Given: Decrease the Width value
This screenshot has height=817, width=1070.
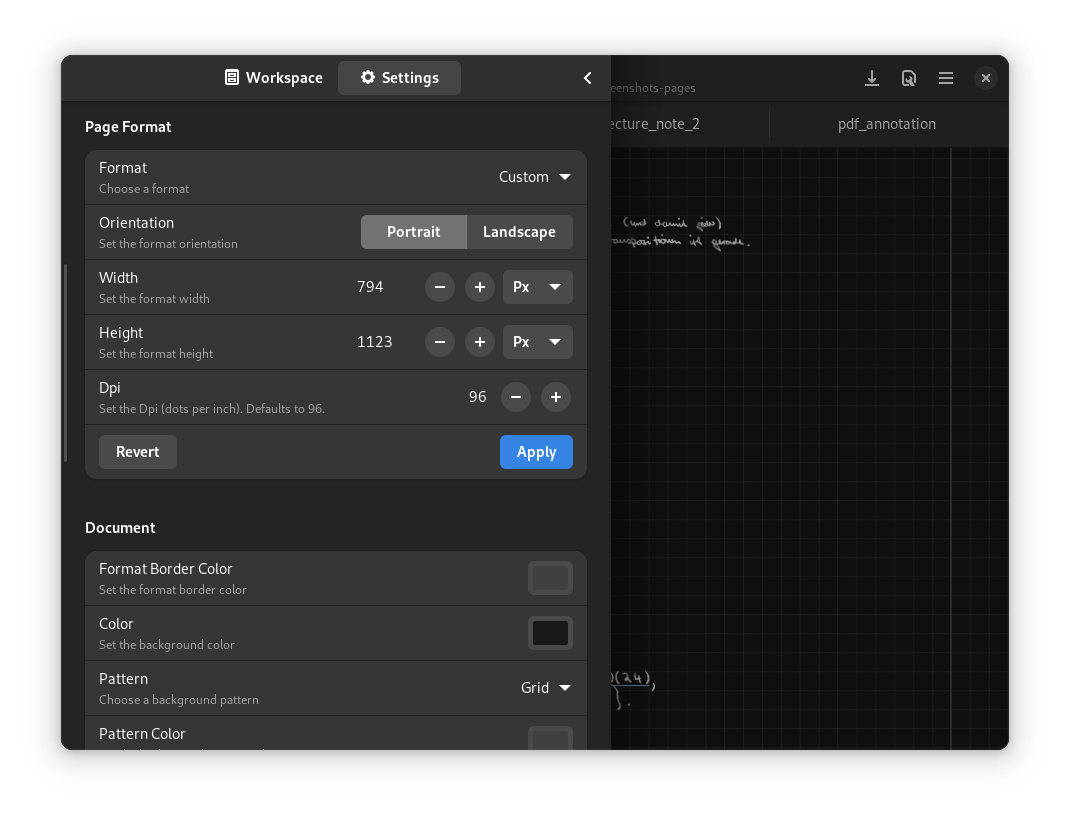Looking at the screenshot, I should pyautogui.click(x=439, y=287).
